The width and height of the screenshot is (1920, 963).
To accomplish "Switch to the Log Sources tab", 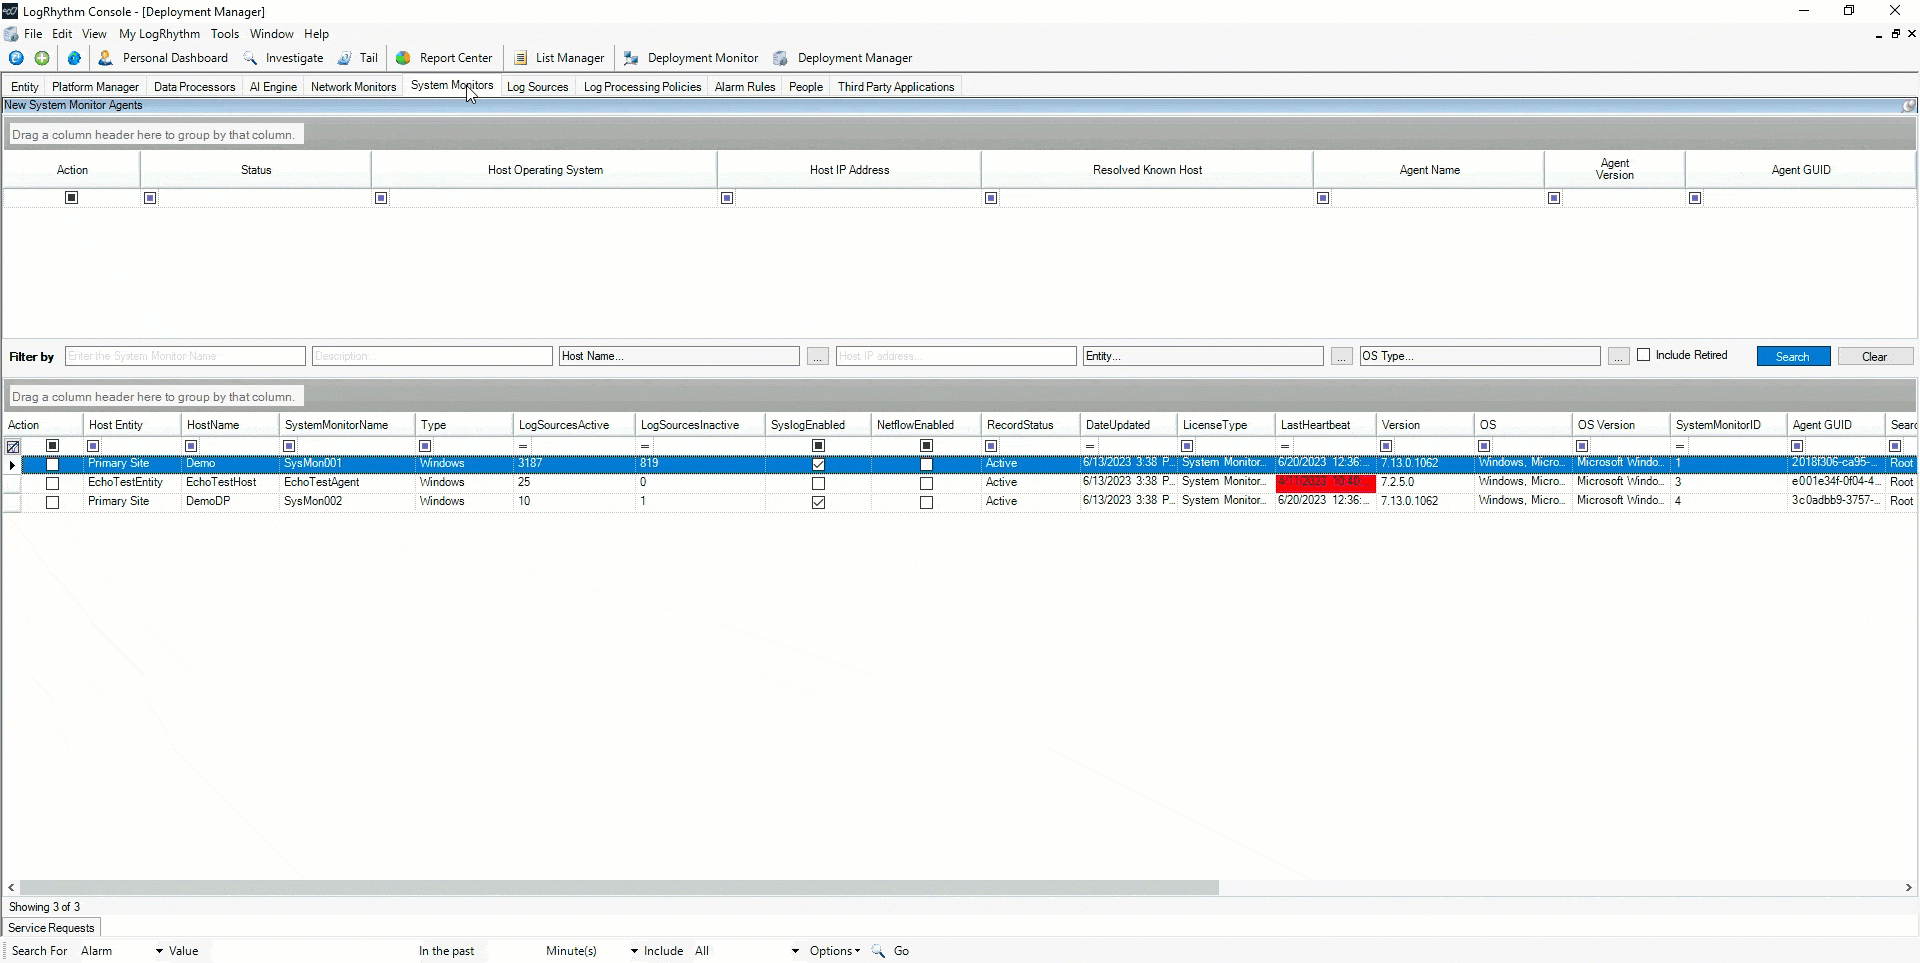I will (x=537, y=86).
